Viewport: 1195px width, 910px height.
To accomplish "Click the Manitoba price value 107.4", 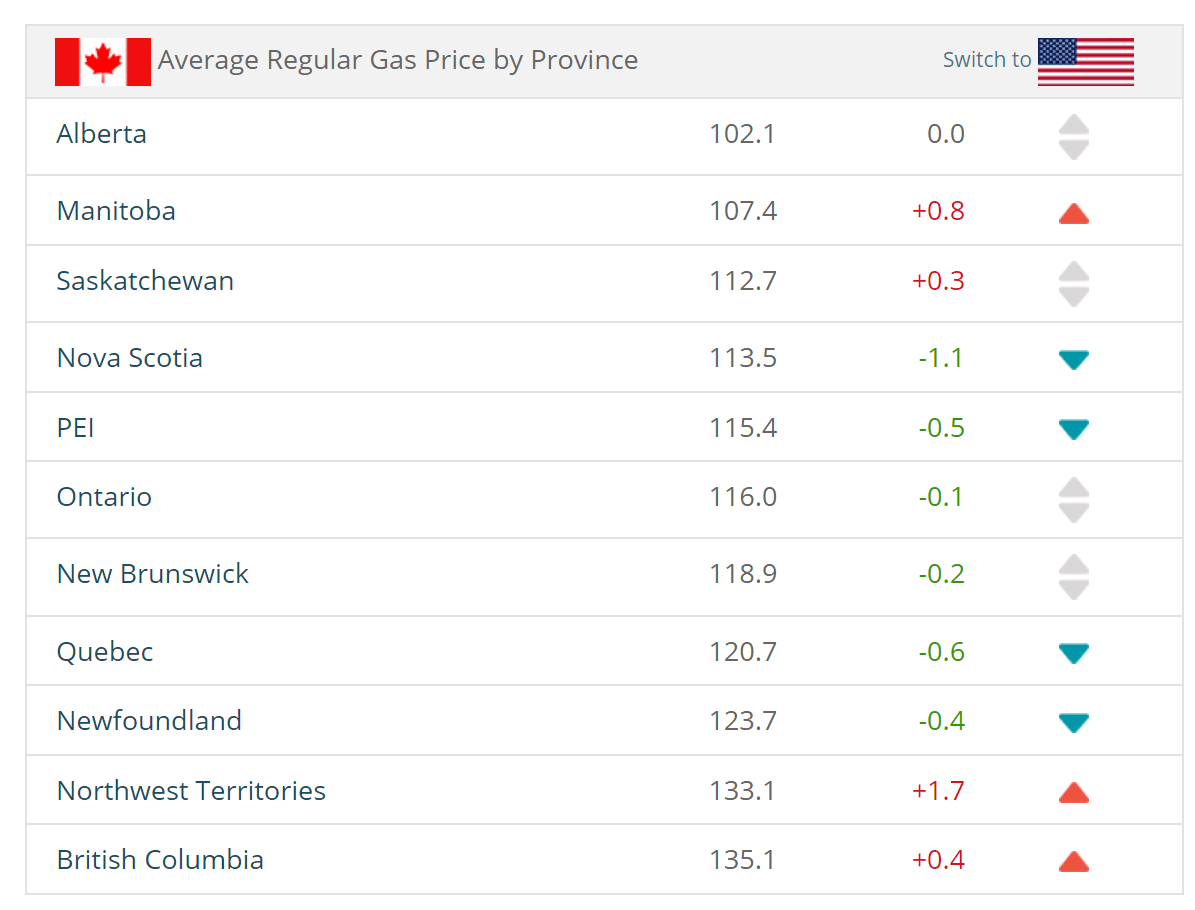I will point(742,211).
